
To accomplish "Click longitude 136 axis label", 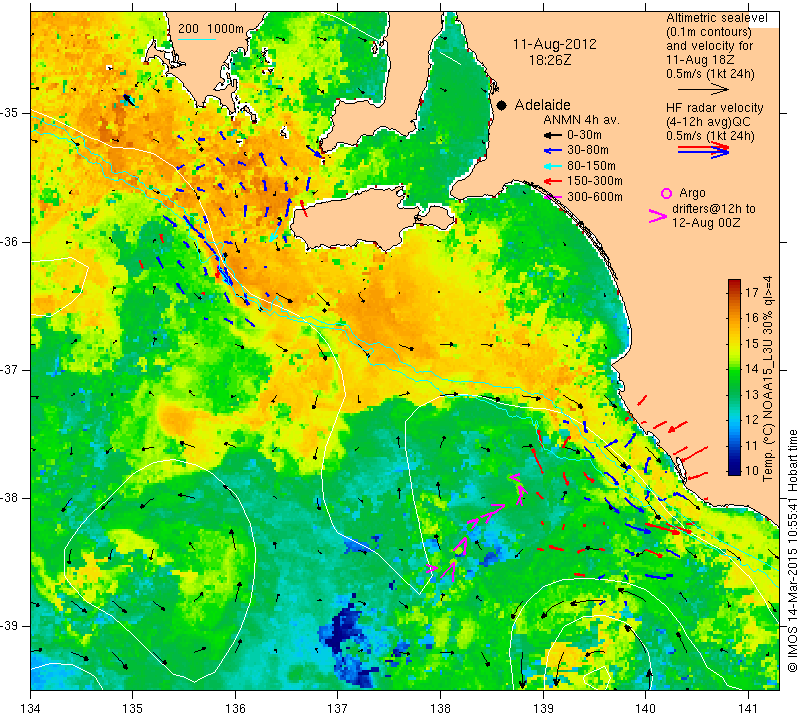I will pyautogui.click(x=235, y=709).
